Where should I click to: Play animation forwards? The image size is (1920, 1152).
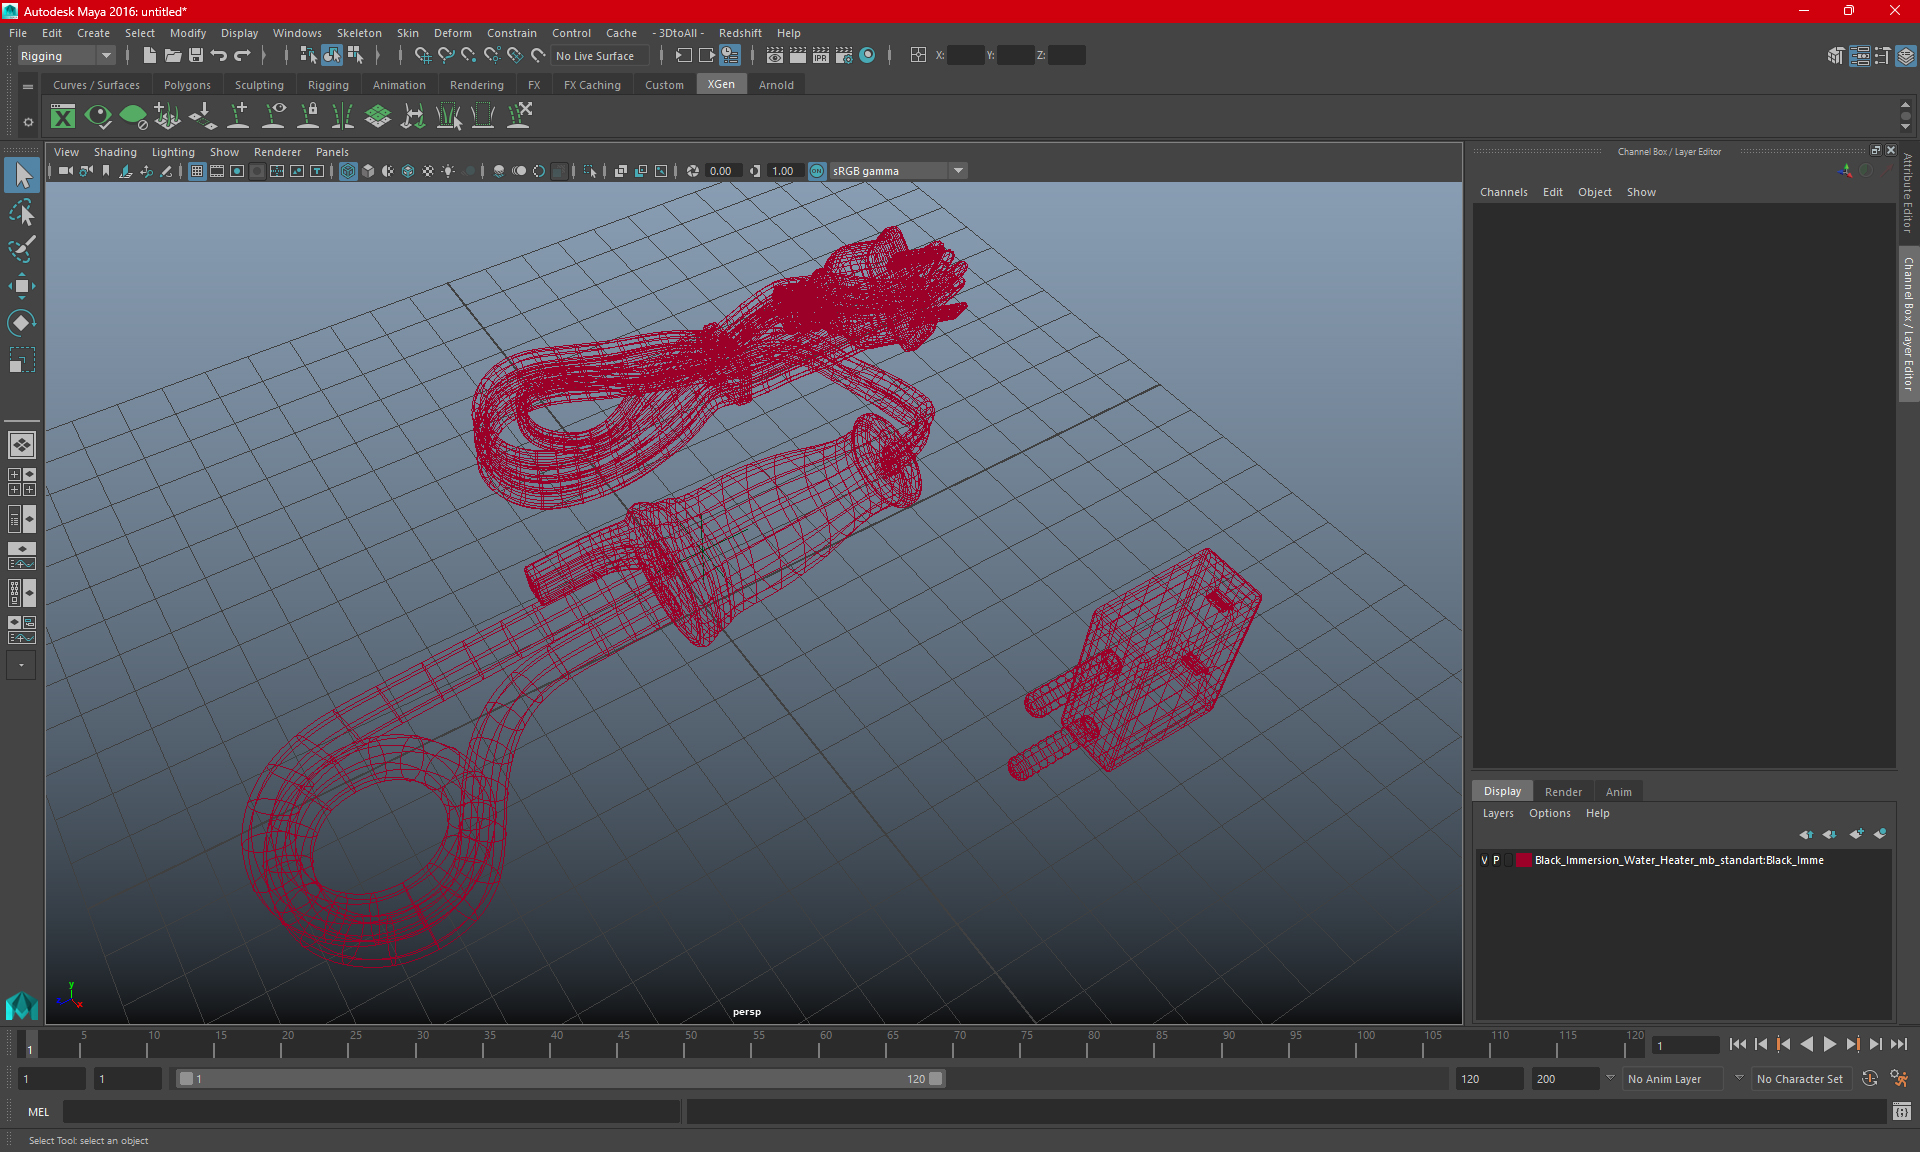(1829, 1044)
